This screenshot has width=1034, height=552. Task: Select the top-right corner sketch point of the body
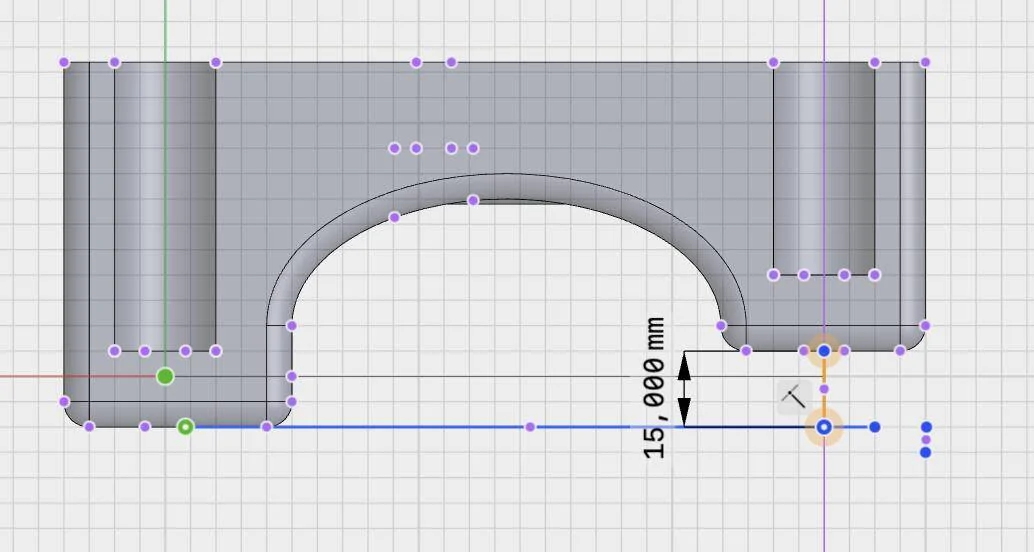click(x=925, y=62)
